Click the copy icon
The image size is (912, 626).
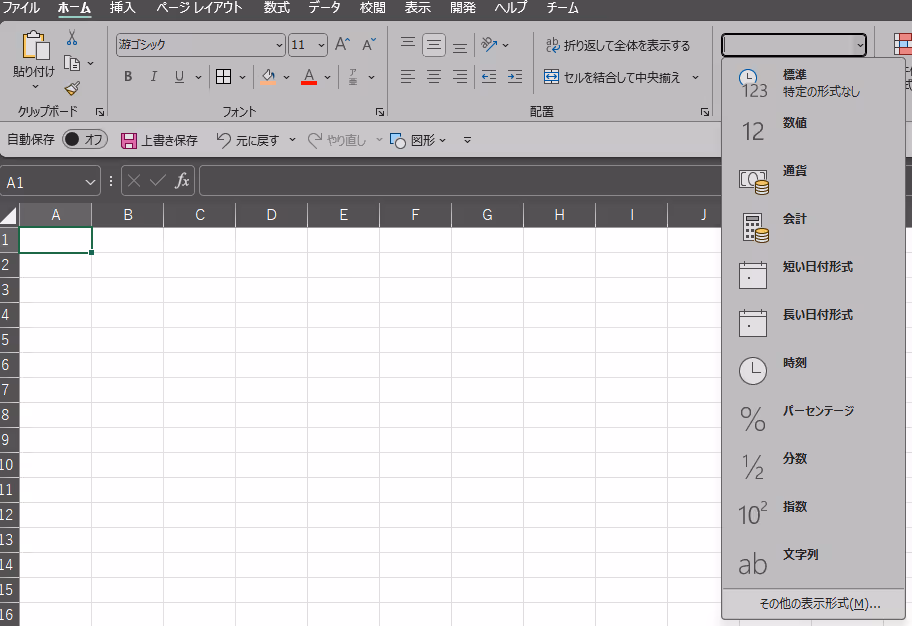click(72, 63)
